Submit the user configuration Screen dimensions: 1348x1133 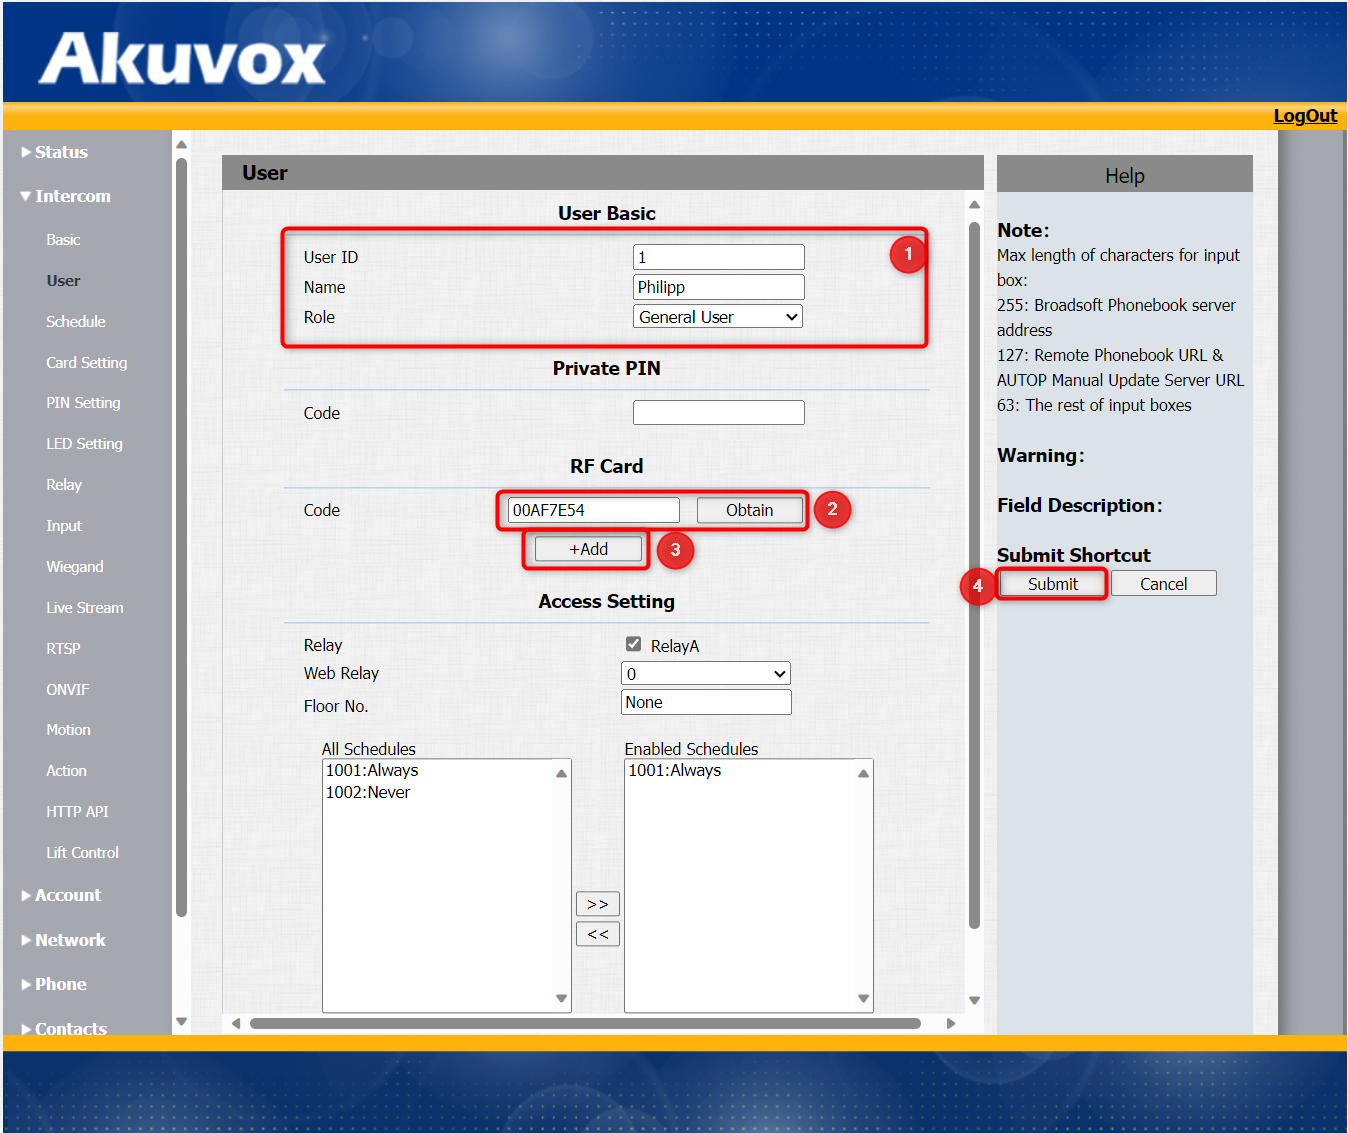1051,583
